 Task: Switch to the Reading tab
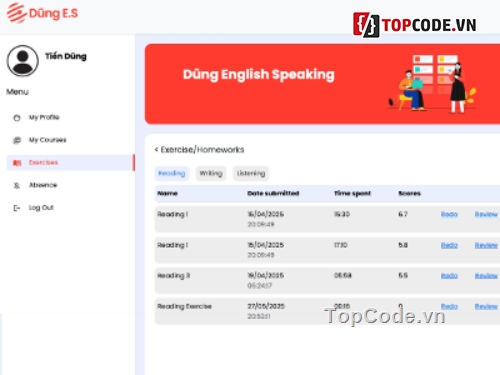tap(172, 173)
